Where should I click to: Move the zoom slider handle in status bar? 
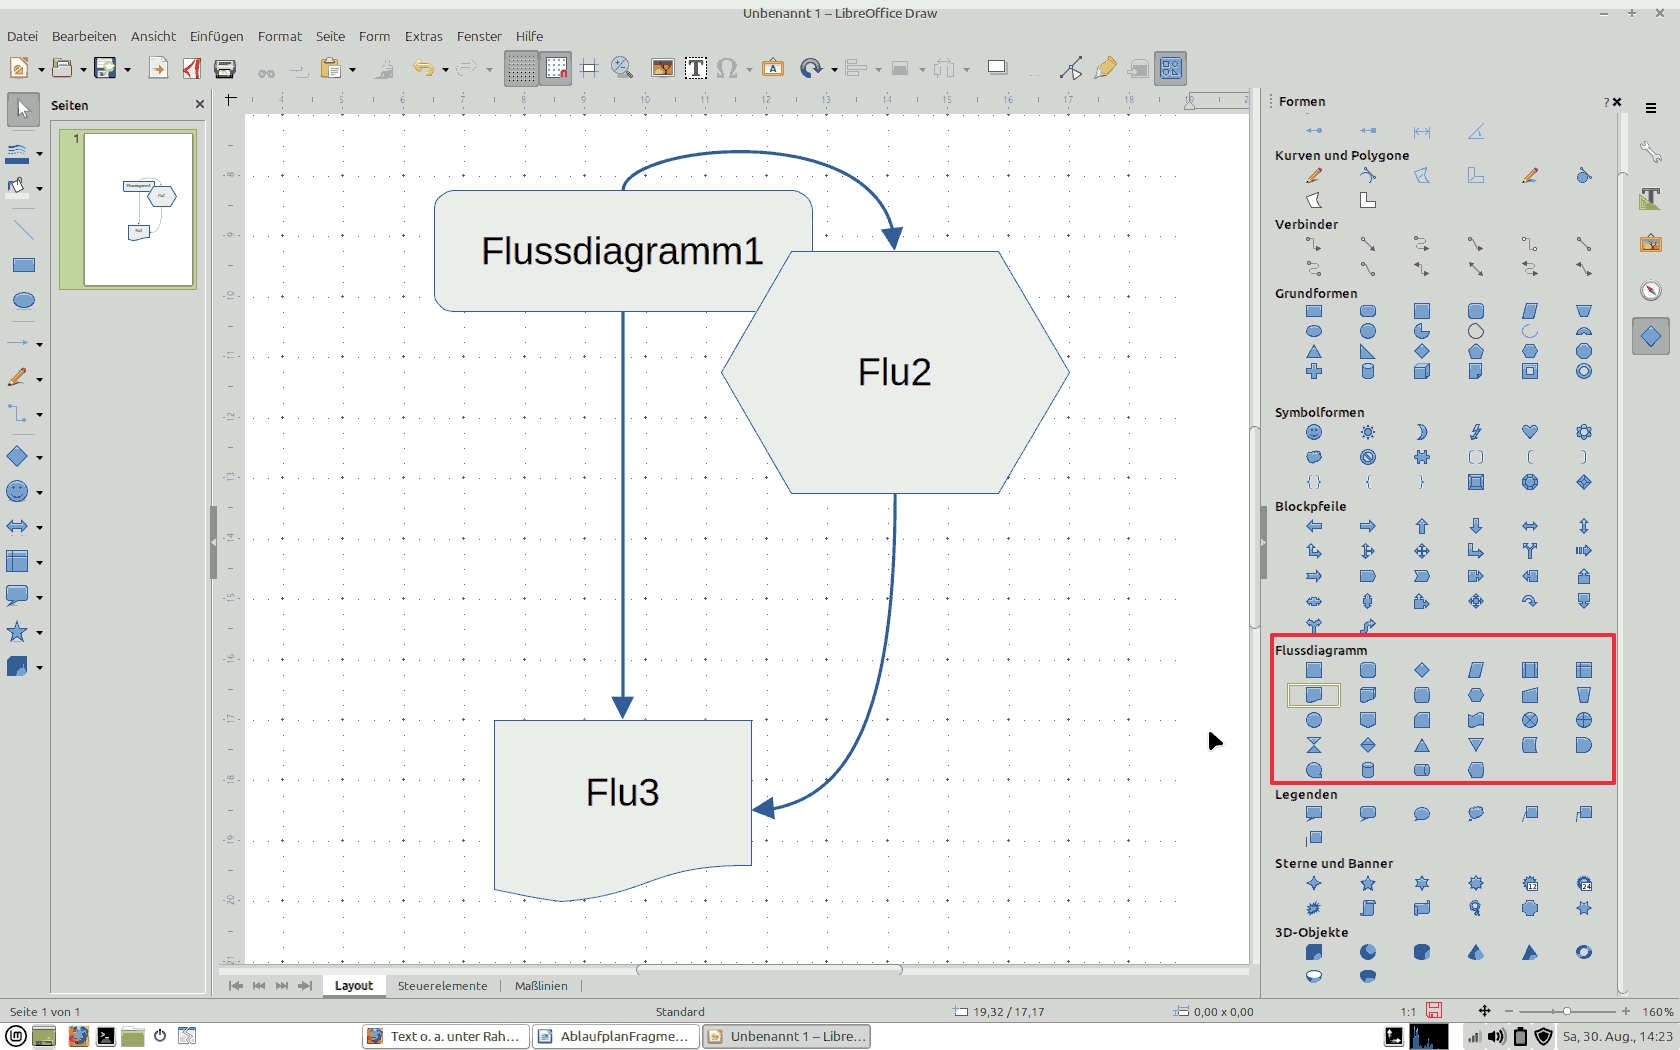point(1567,1011)
